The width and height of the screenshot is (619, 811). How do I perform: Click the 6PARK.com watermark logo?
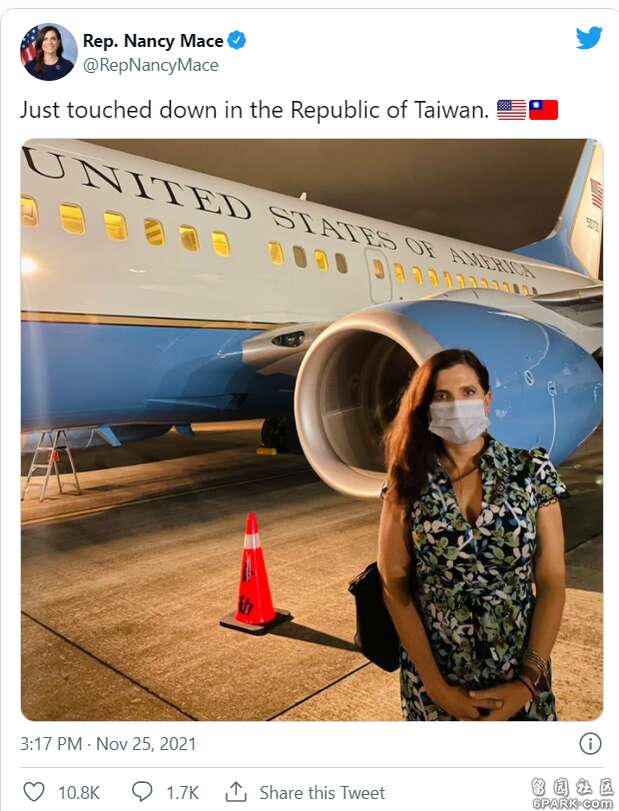(571, 793)
